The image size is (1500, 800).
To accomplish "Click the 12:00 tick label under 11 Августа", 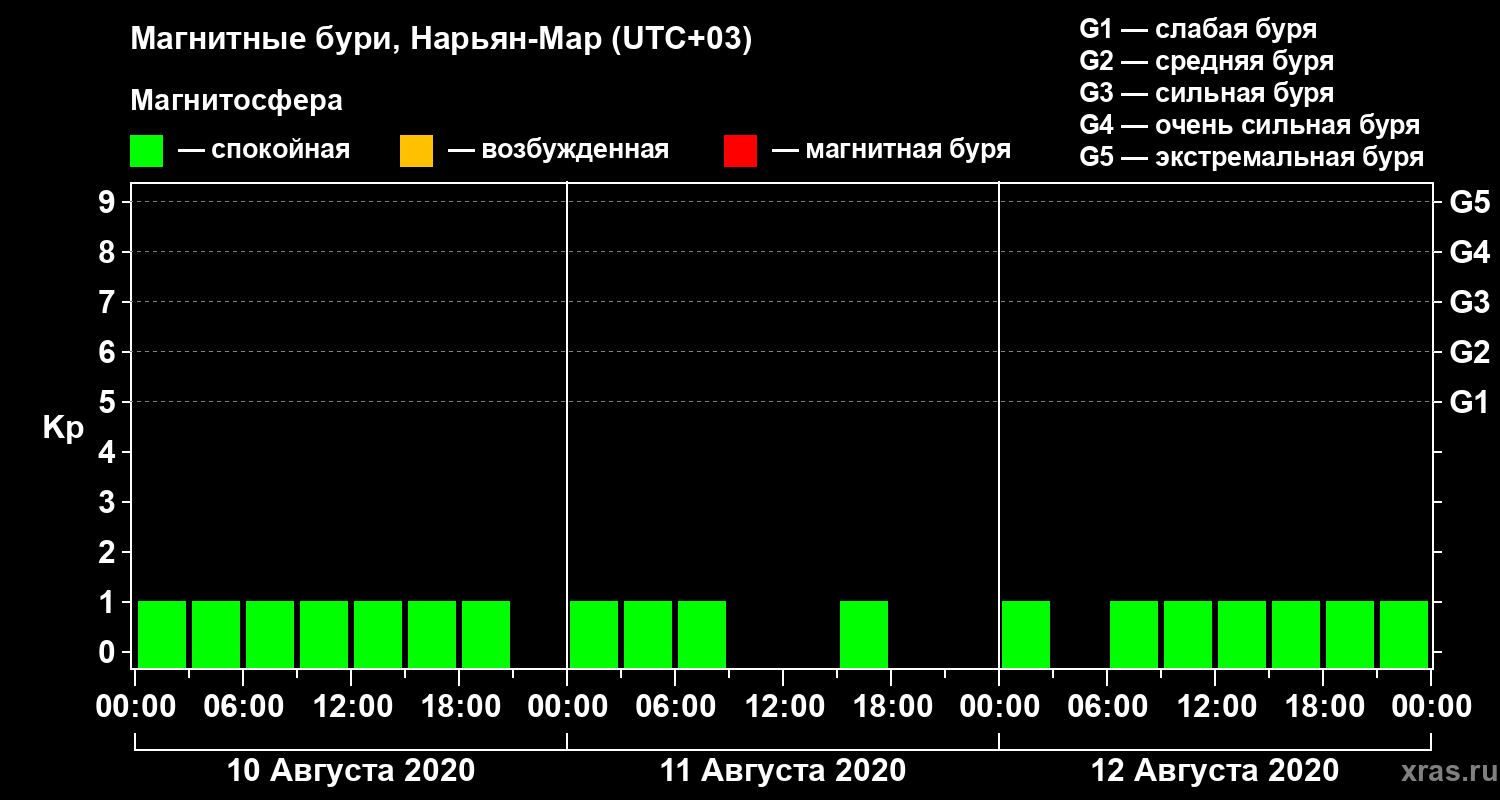I will coord(783,706).
